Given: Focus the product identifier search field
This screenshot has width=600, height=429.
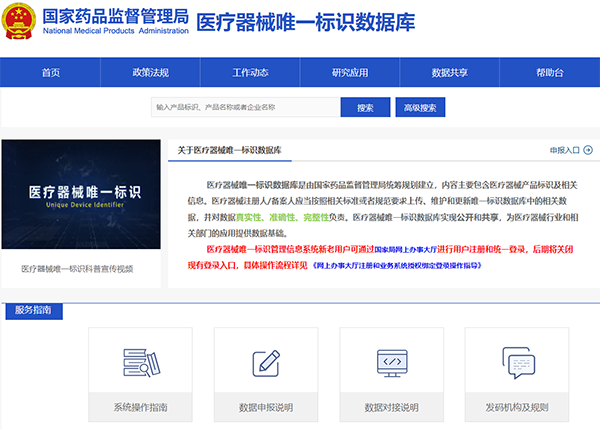Looking at the screenshot, I should pyautogui.click(x=246, y=107).
